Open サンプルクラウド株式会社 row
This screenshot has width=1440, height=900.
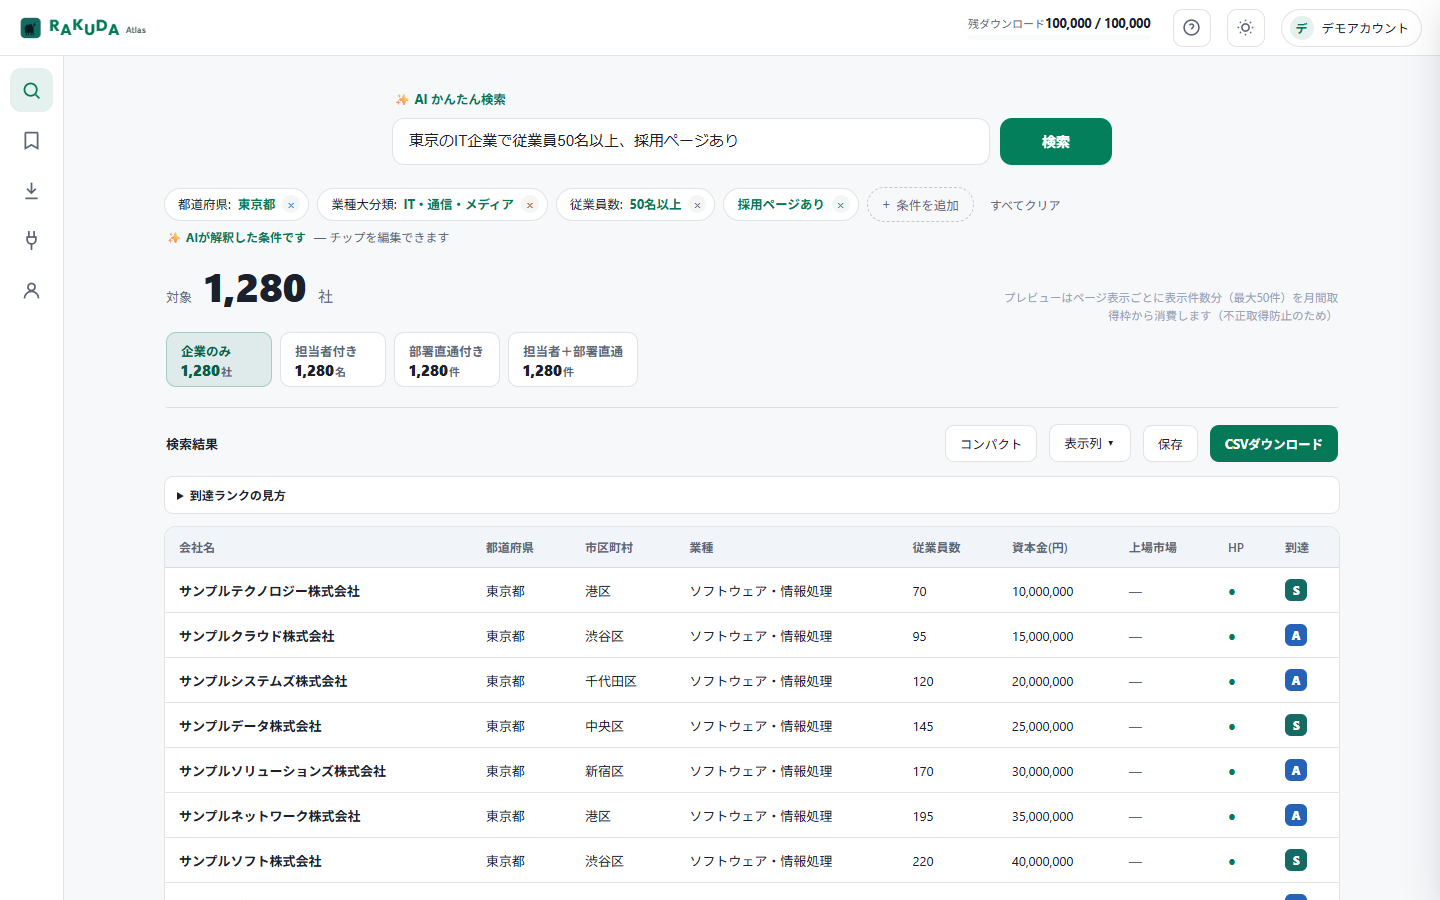point(751,636)
